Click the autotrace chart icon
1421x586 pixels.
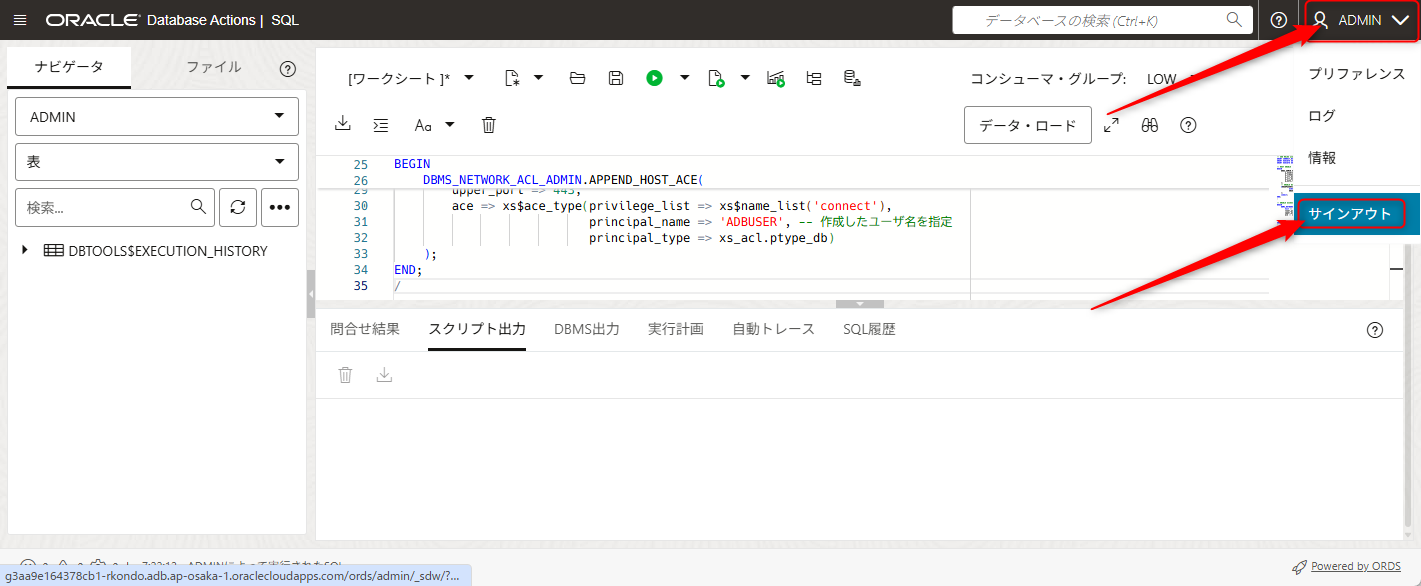coord(776,78)
